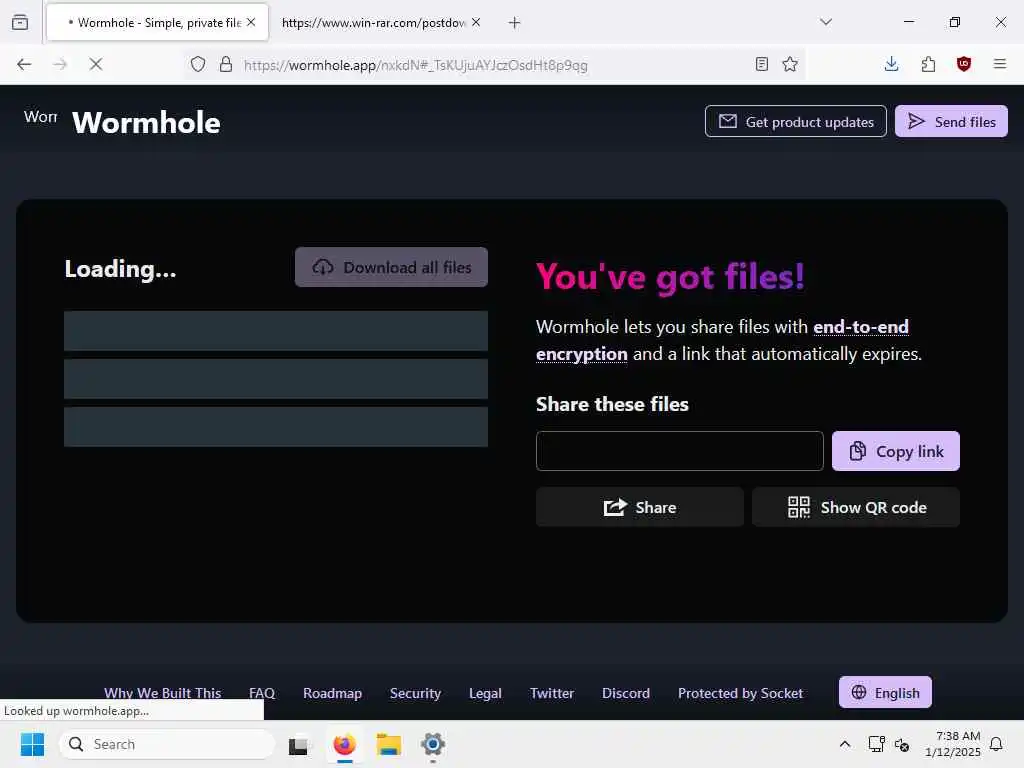Open Why We Built This link
The image size is (1024, 768).
[x=163, y=693]
